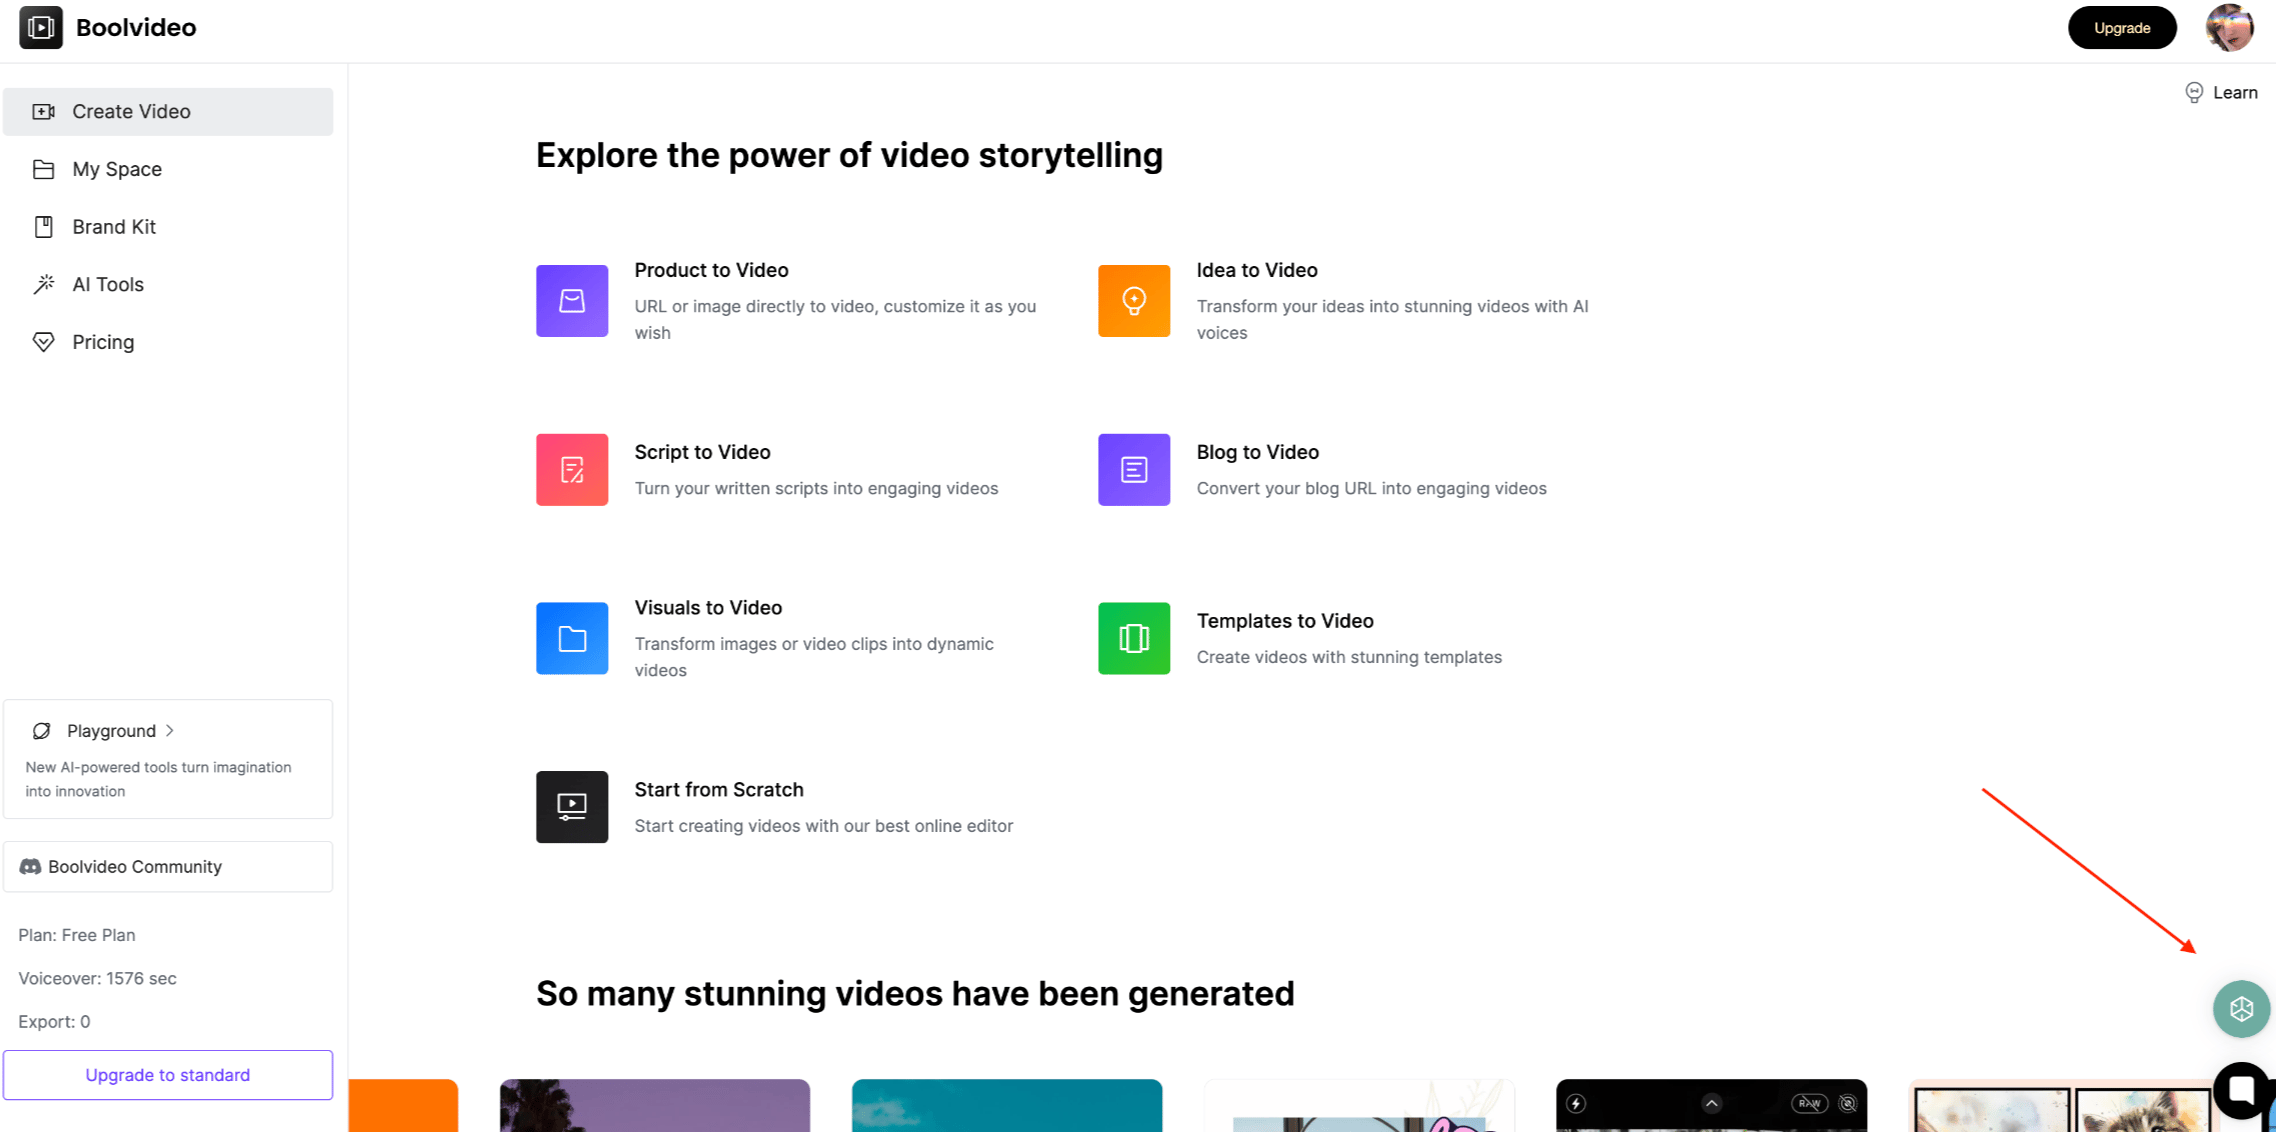The width and height of the screenshot is (2276, 1132).
Task: Open the Blog to Video title
Action: click(x=1258, y=452)
